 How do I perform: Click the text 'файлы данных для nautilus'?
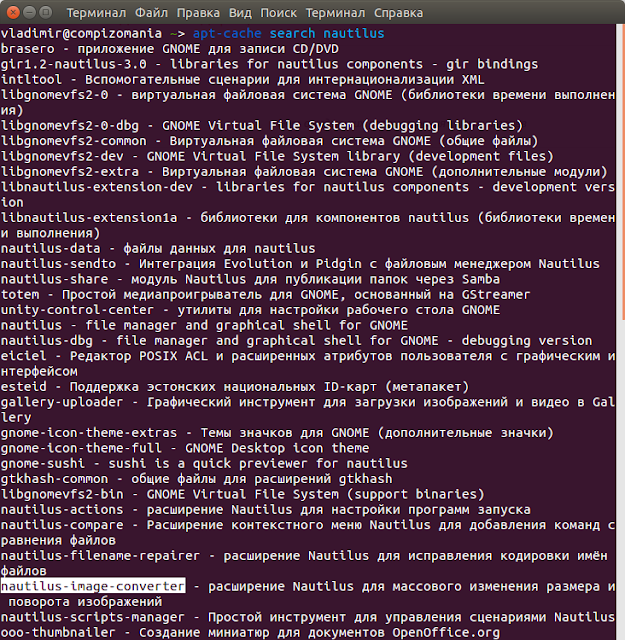(x=219, y=248)
